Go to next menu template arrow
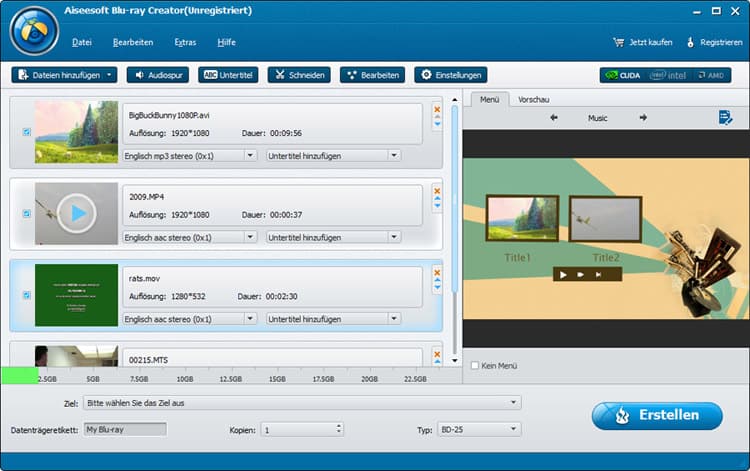The height and width of the screenshot is (471, 750). [643, 118]
